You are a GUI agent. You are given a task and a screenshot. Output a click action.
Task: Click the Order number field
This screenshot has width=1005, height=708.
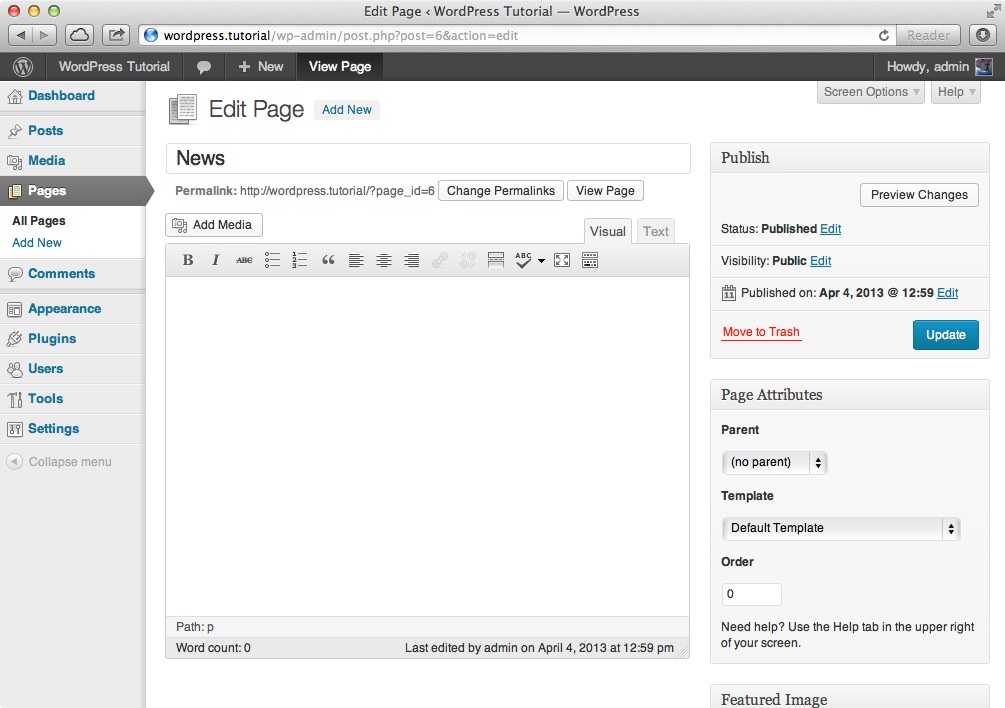tap(751, 594)
